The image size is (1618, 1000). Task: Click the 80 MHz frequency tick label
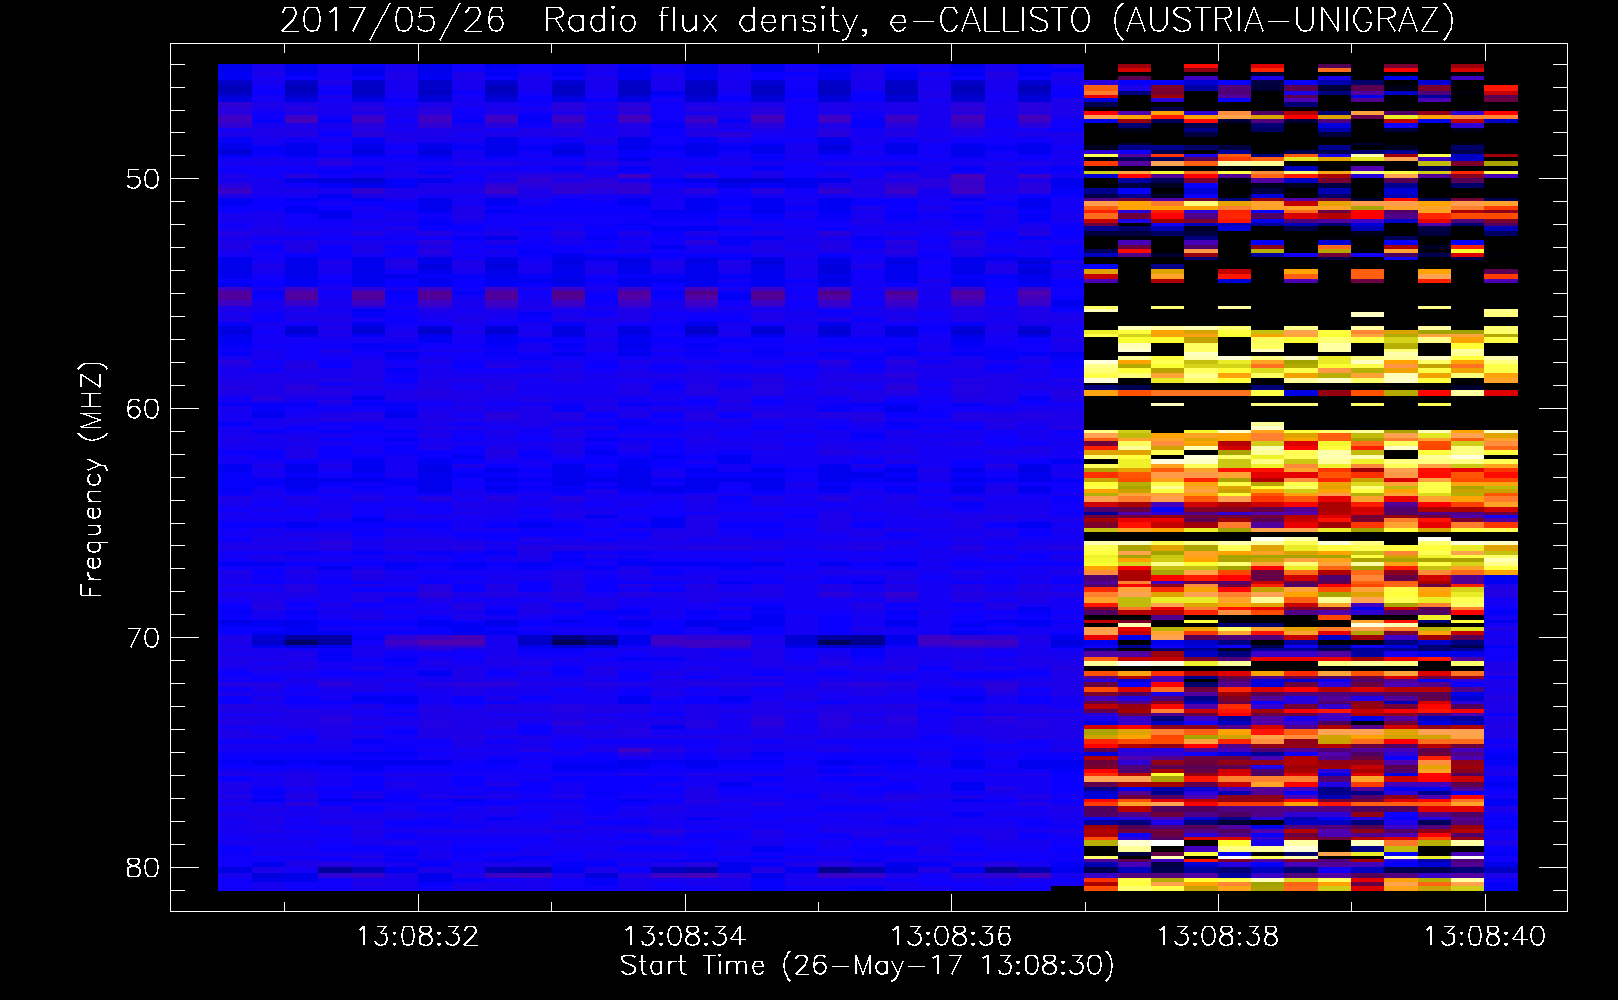[x=143, y=867]
